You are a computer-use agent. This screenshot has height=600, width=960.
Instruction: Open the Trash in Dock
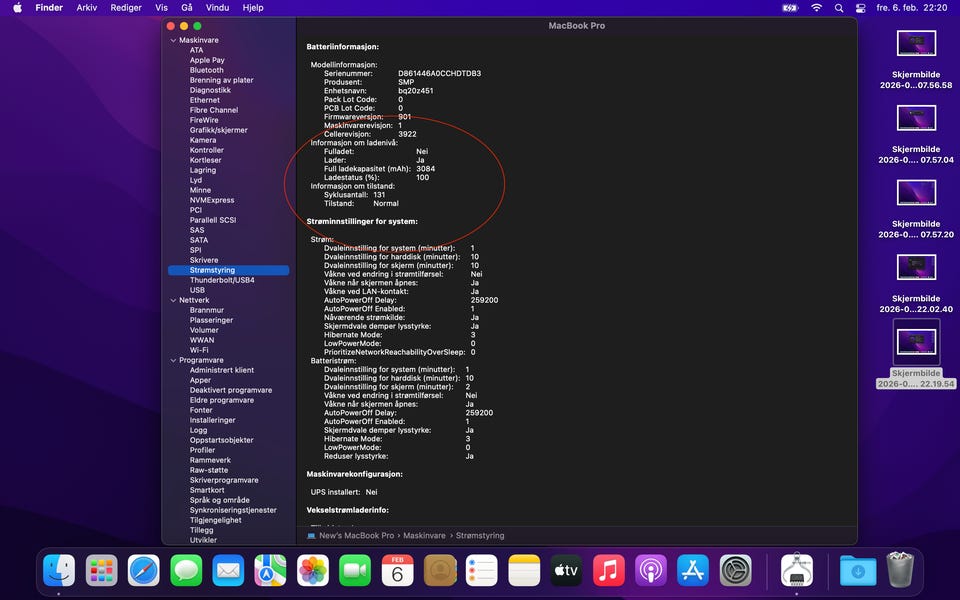(x=900, y=570)
